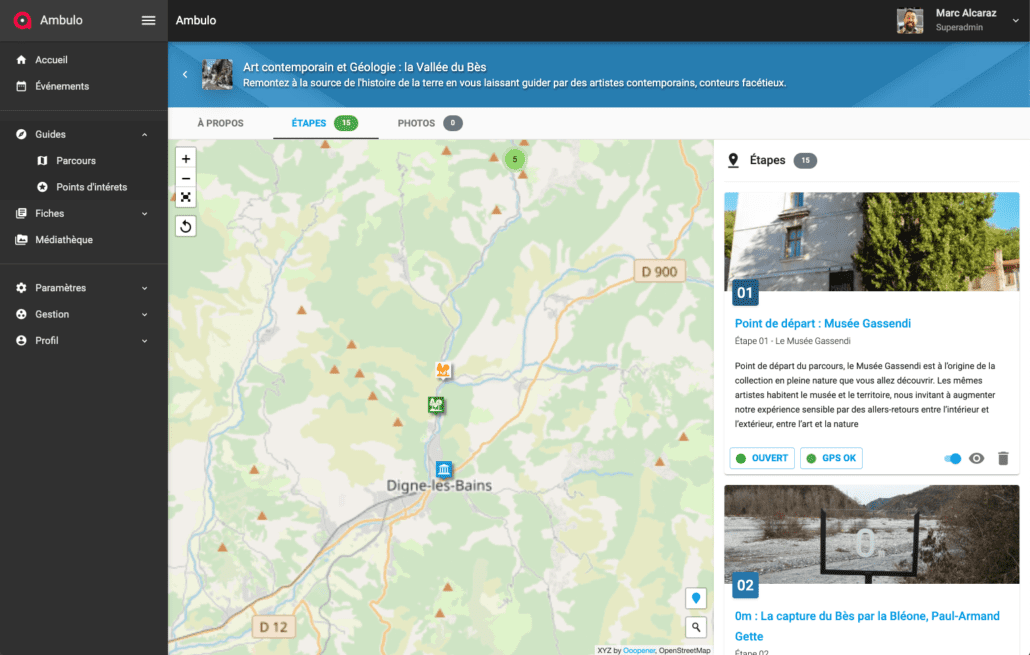Toggle map fullscreen mode
This screenshot has width=1030, height=655.
pyautogui.click(x=186, y=197)
